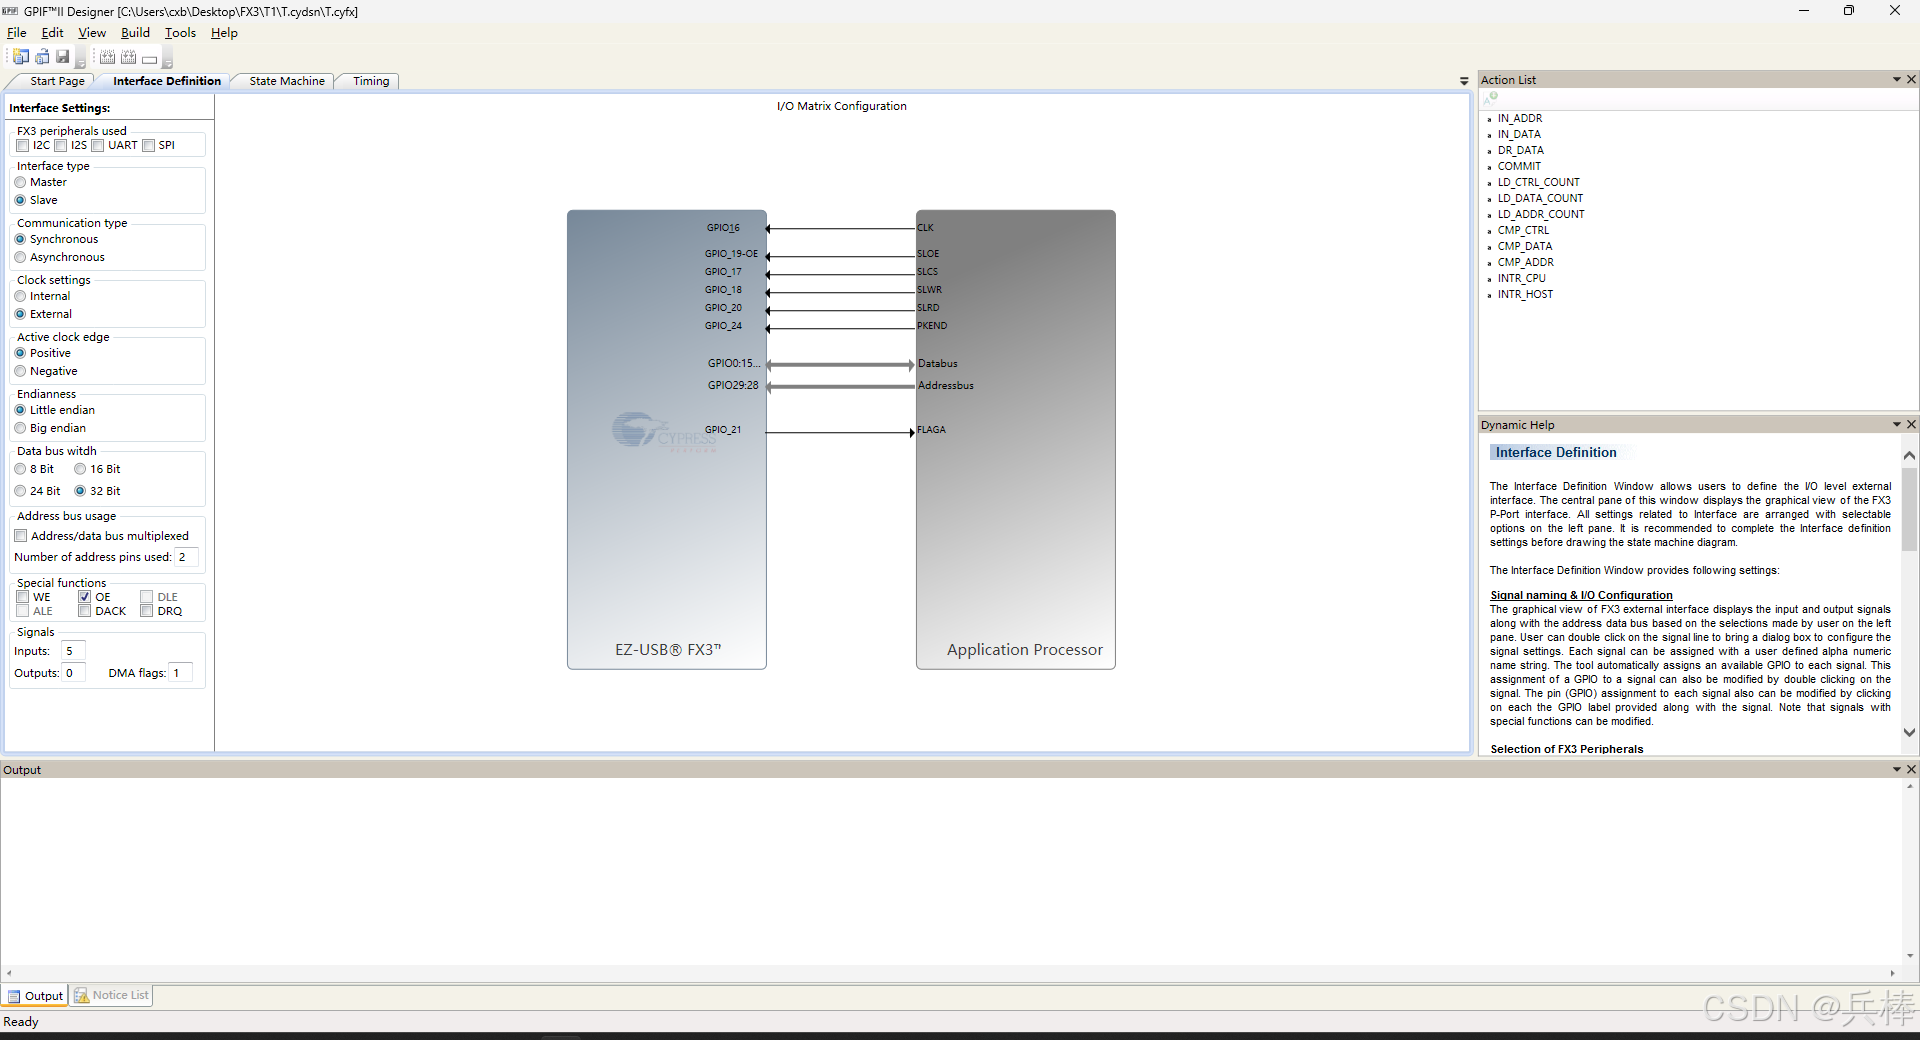This screenshot has width=1920, height=1040.
Task: Select LD_DATA_COUNT in the Action List
Action: click(1540, 198)
